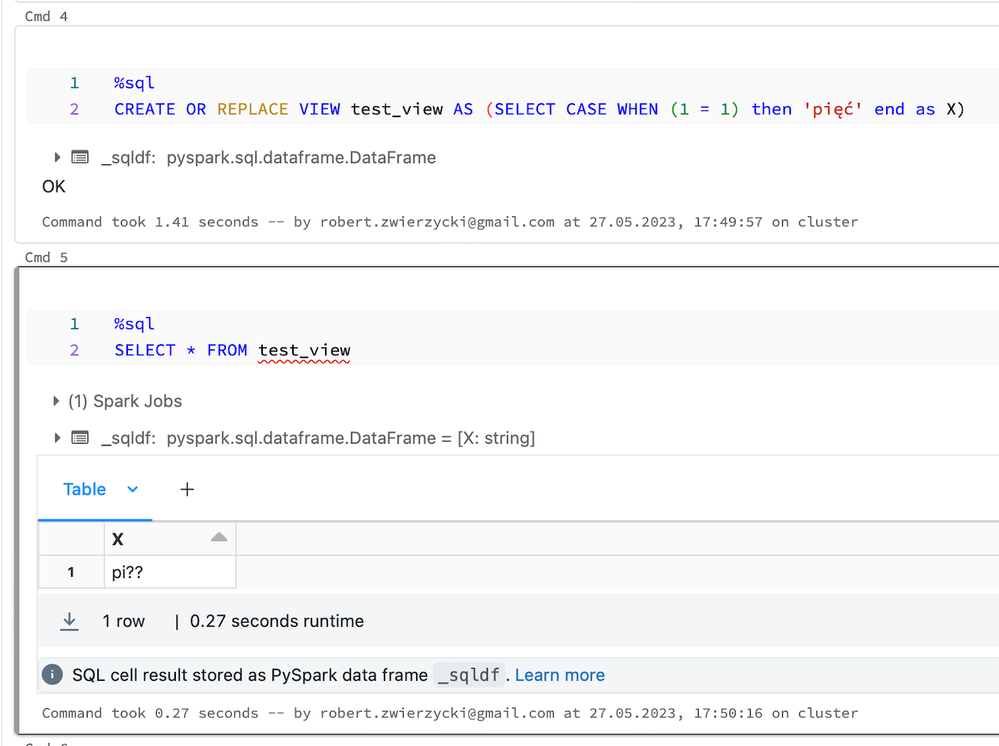Click the sort arrow on column X
Screen dimensions: 999x746
pyautogui.click(x=219, y=538)
